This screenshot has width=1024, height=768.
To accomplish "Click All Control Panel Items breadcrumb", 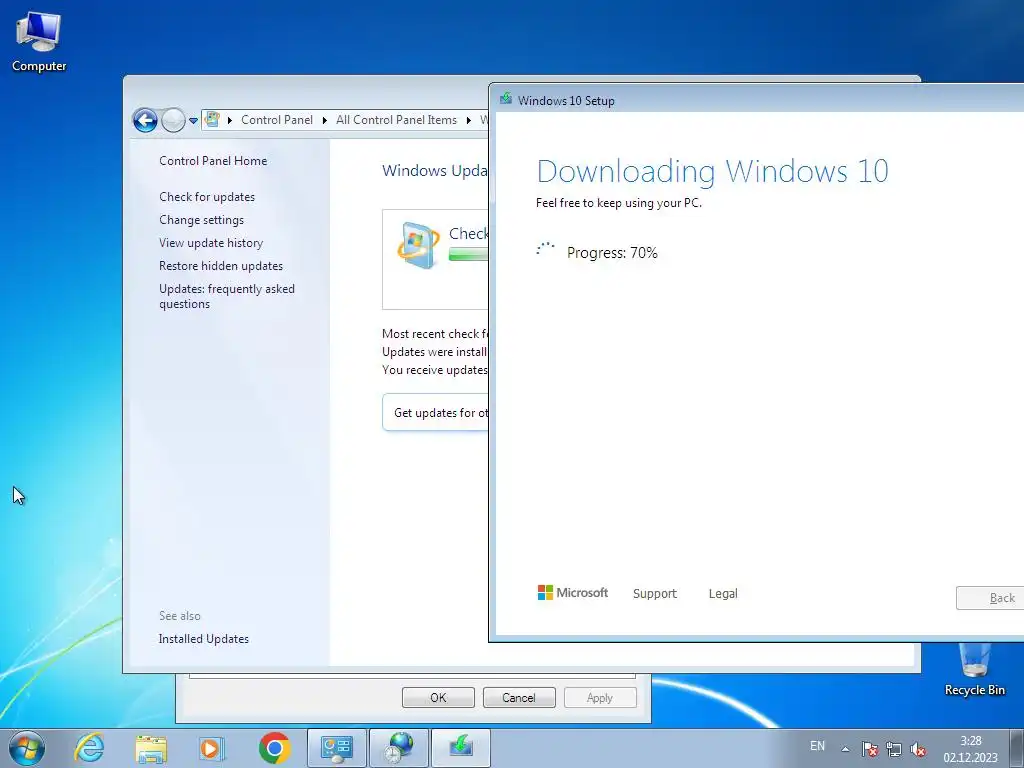I will coord(396,120).
